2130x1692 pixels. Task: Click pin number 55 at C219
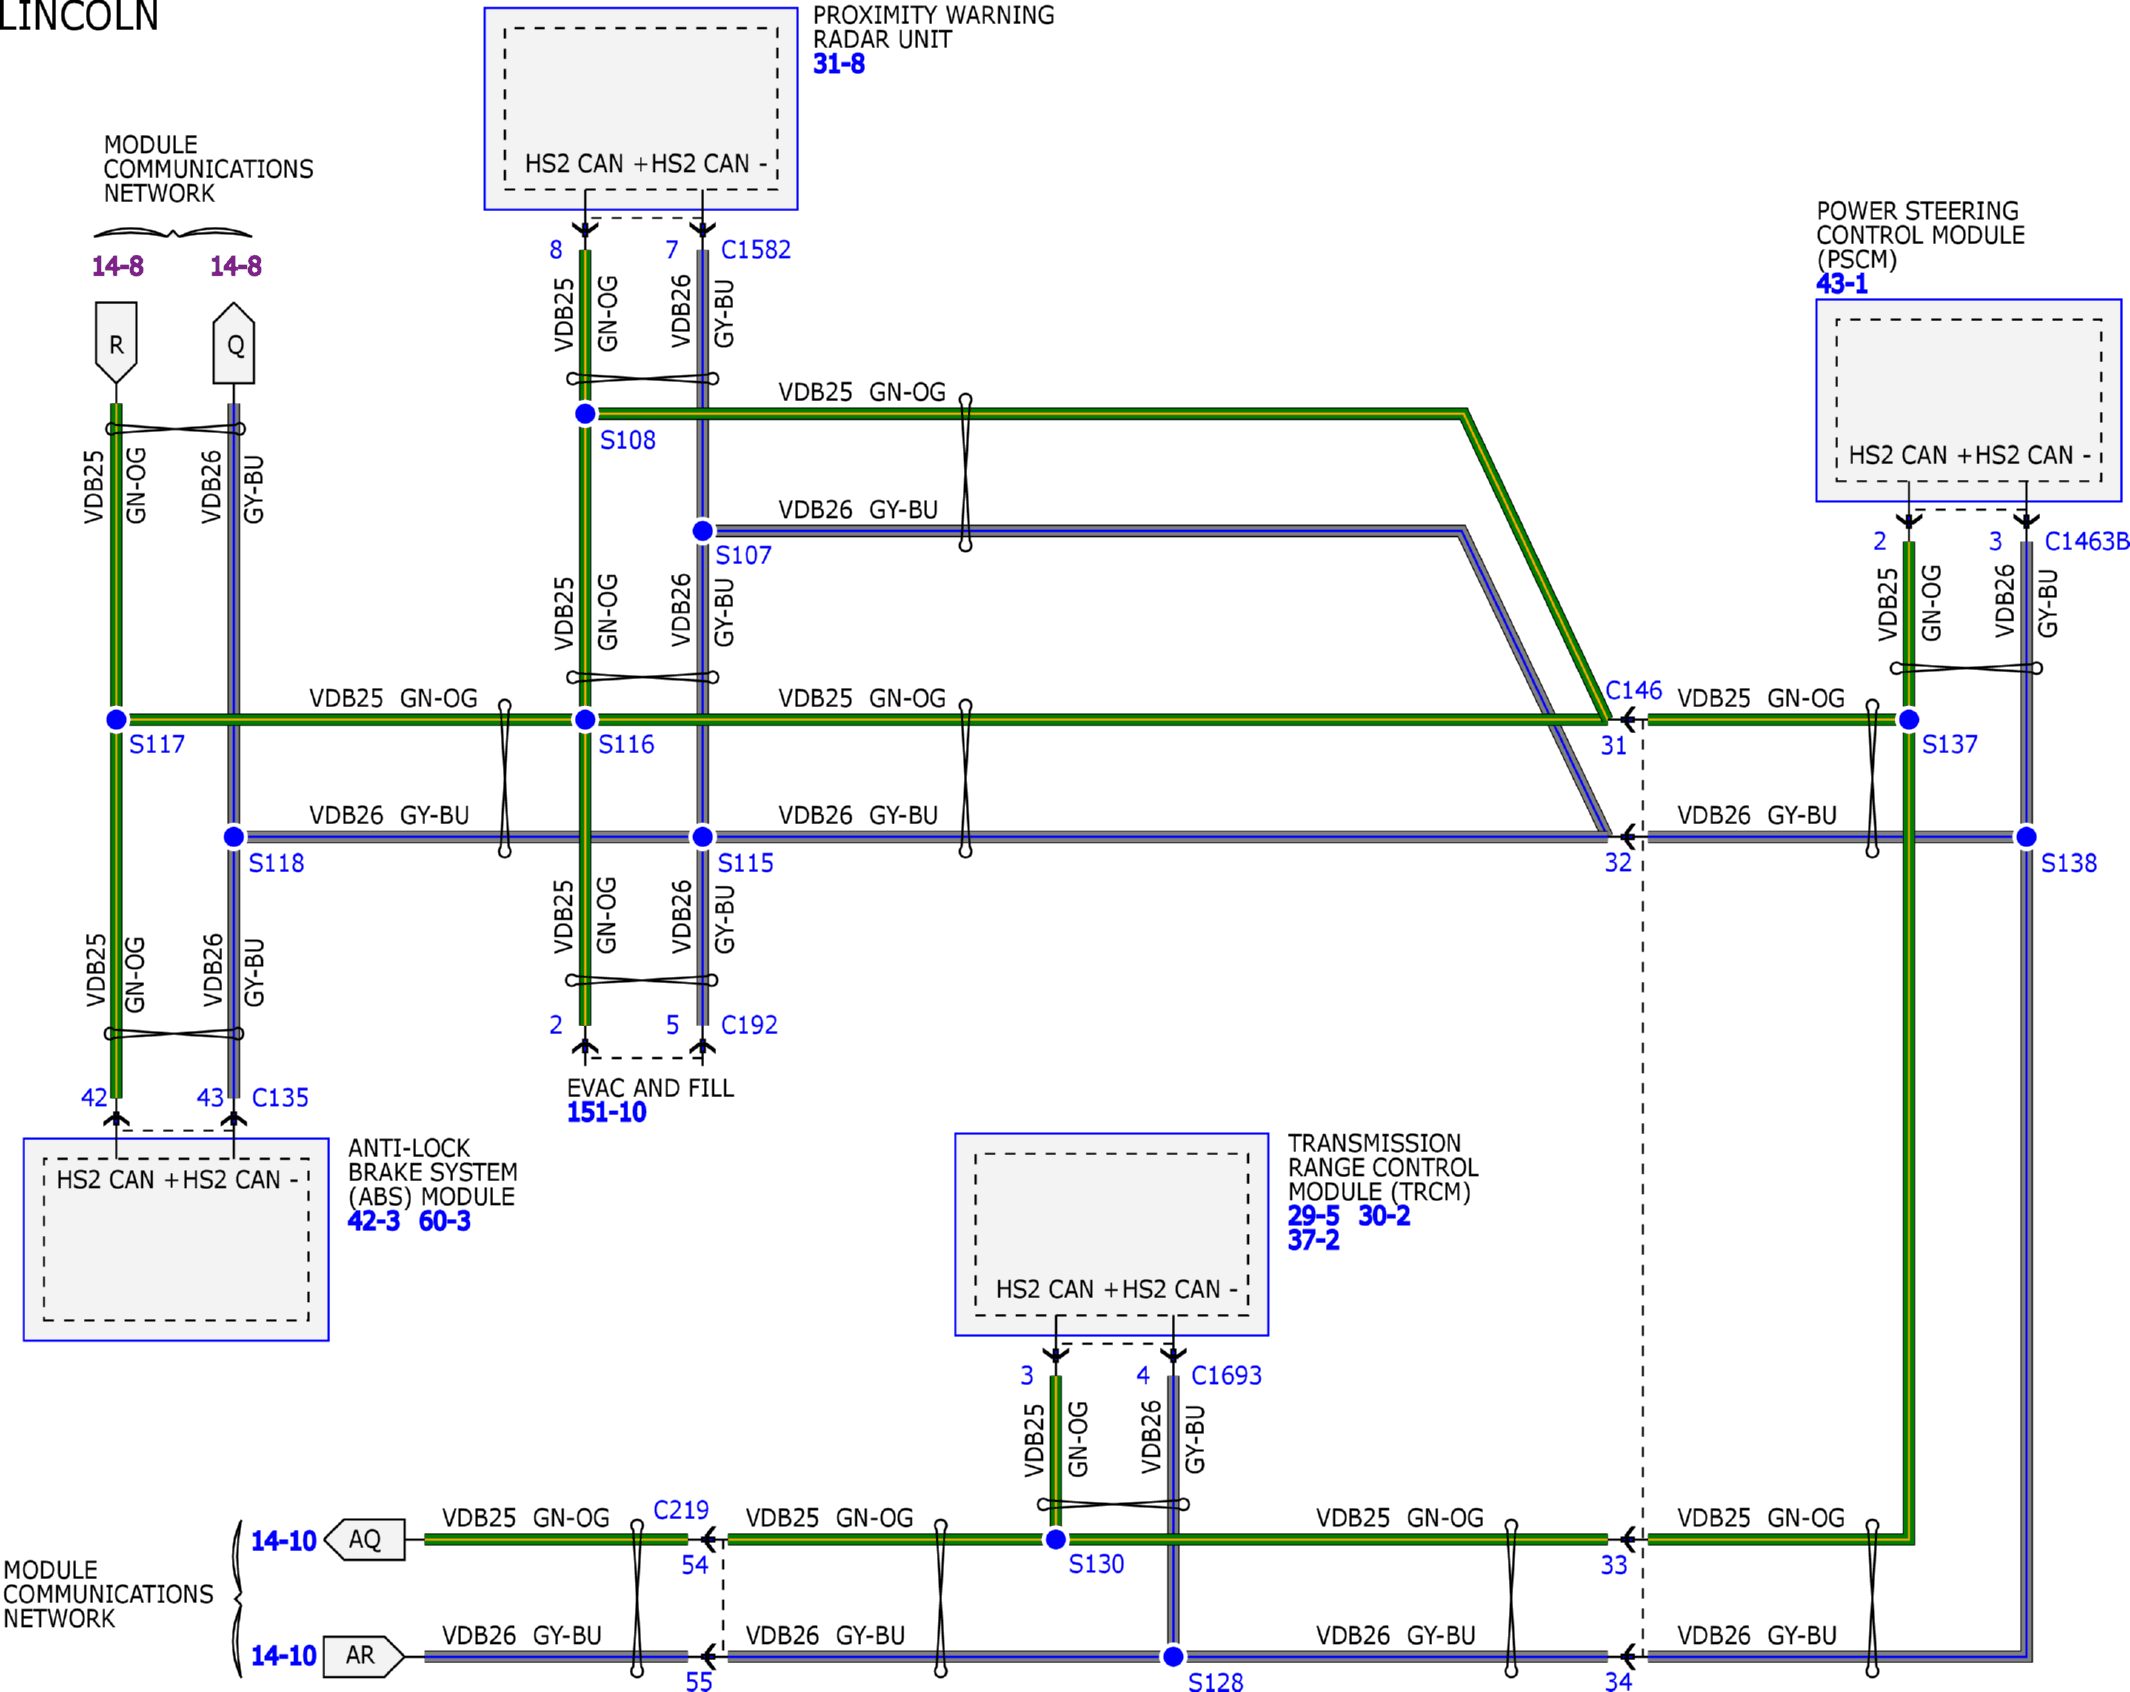pyautogui.click(x=699, y=1682)
